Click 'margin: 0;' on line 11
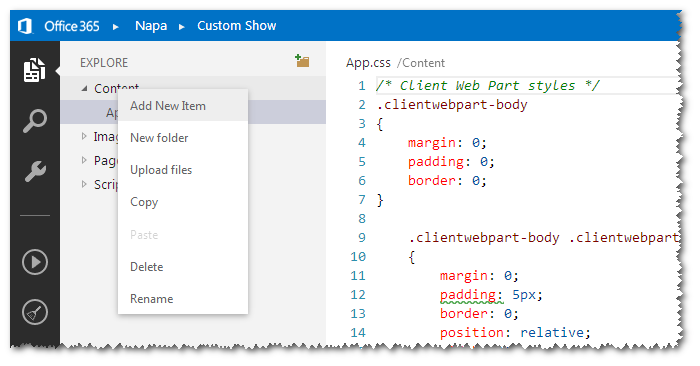 (x=479, y=276)
